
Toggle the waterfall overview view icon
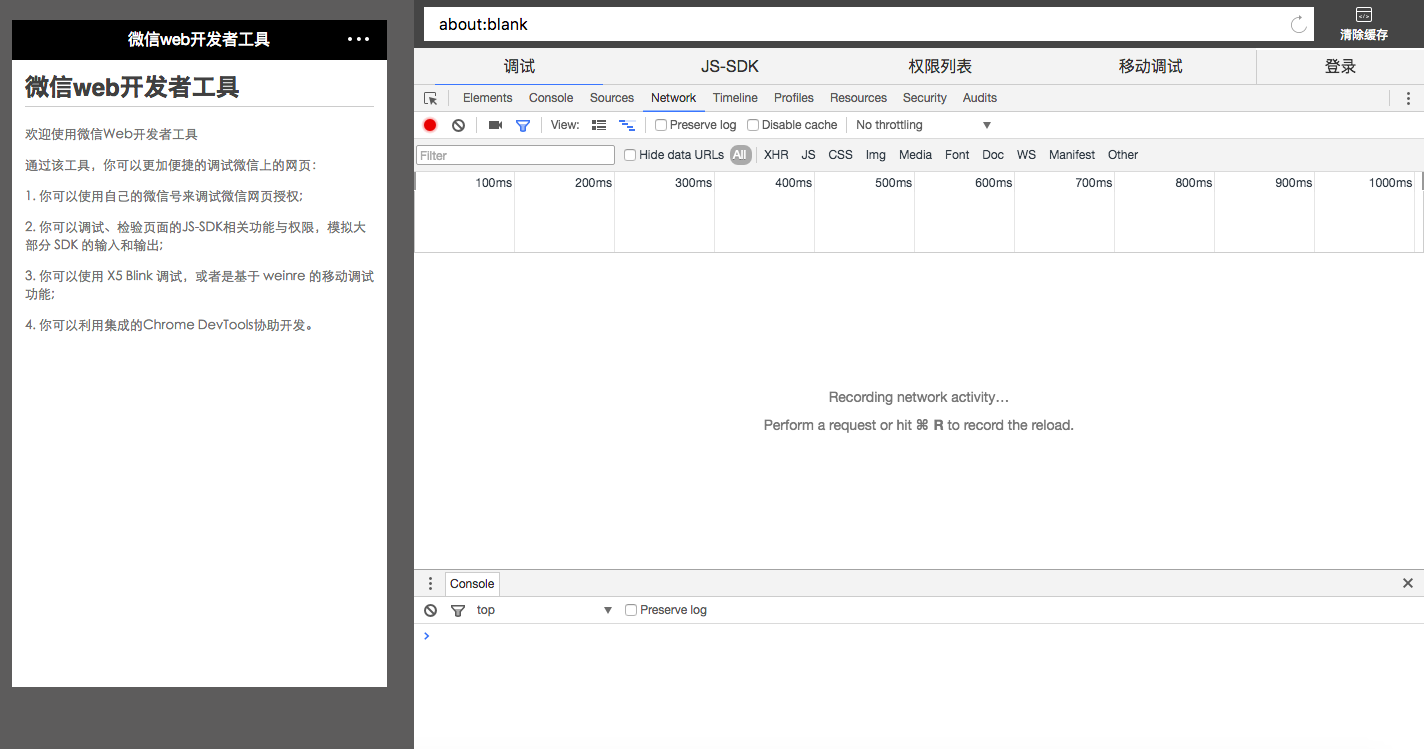tap(627, 125)
